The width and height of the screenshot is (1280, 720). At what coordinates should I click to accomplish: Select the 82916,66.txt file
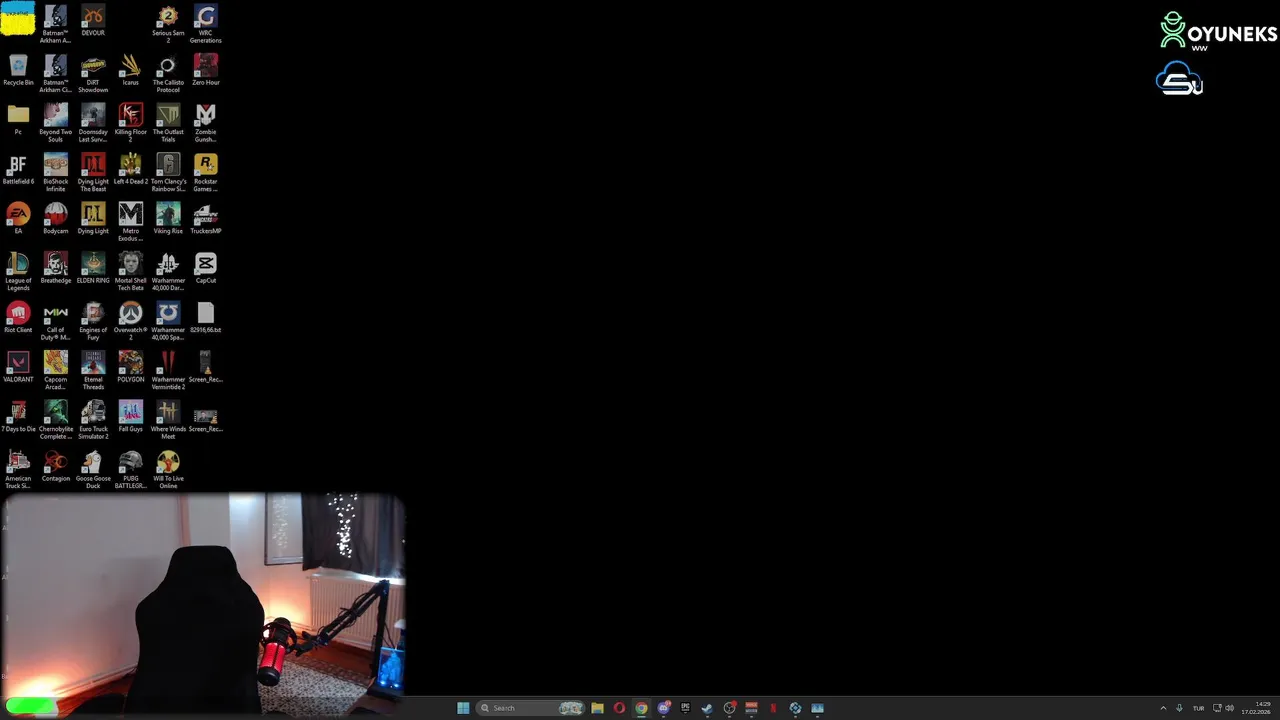point(205,317)
